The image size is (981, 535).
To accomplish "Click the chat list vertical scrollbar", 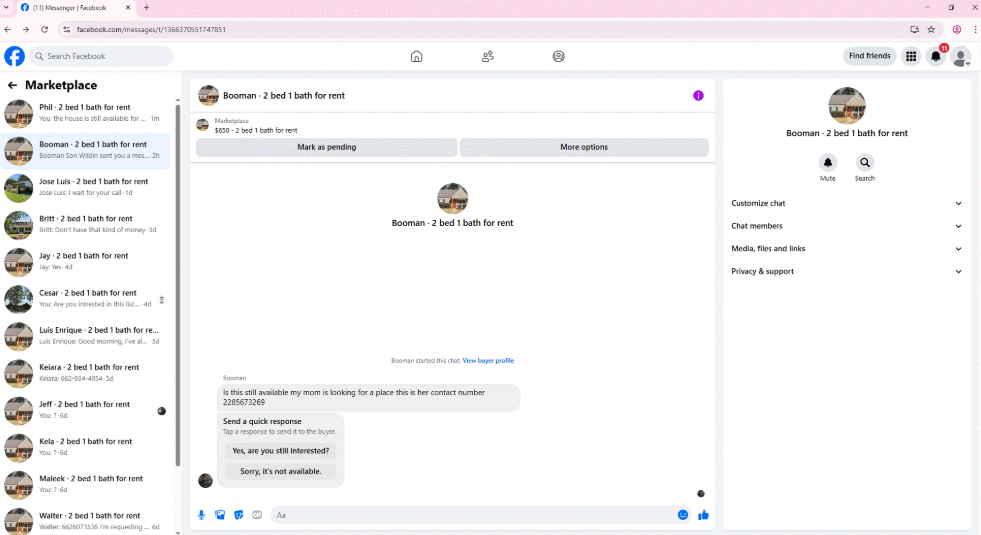I will coord(178,285).
